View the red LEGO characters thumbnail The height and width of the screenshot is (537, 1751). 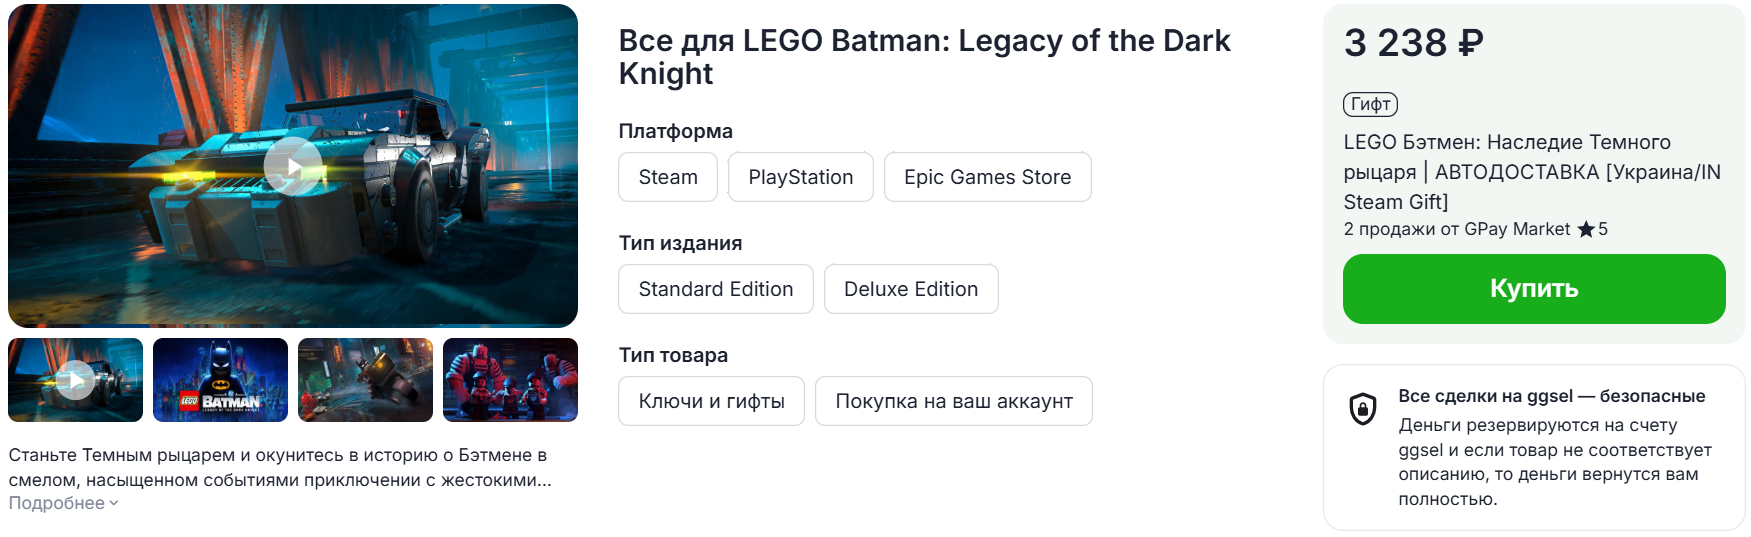[510, 380]
